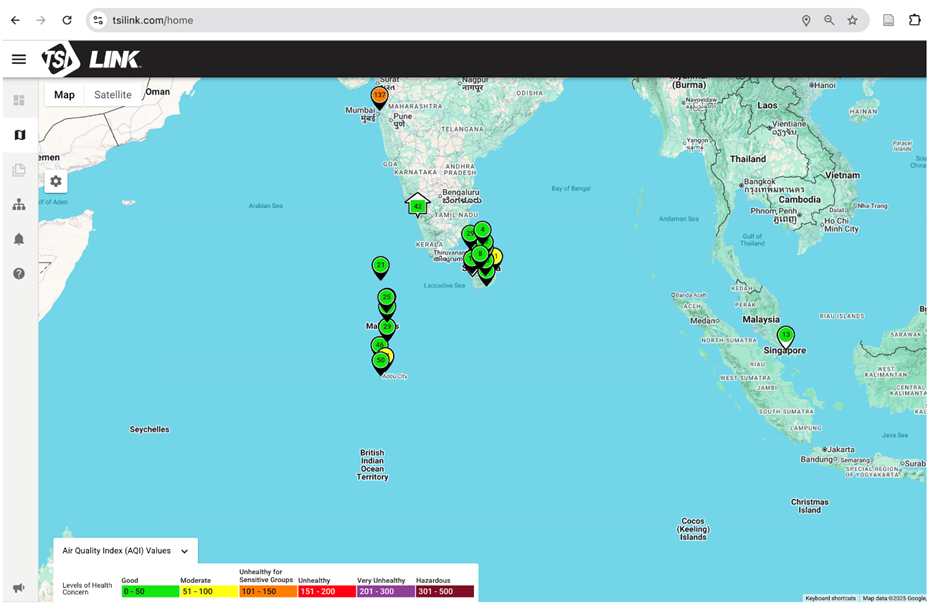This screenshot has width=928, height=615.
Task: Click the map settings gear icon
Action: [56, 181]
